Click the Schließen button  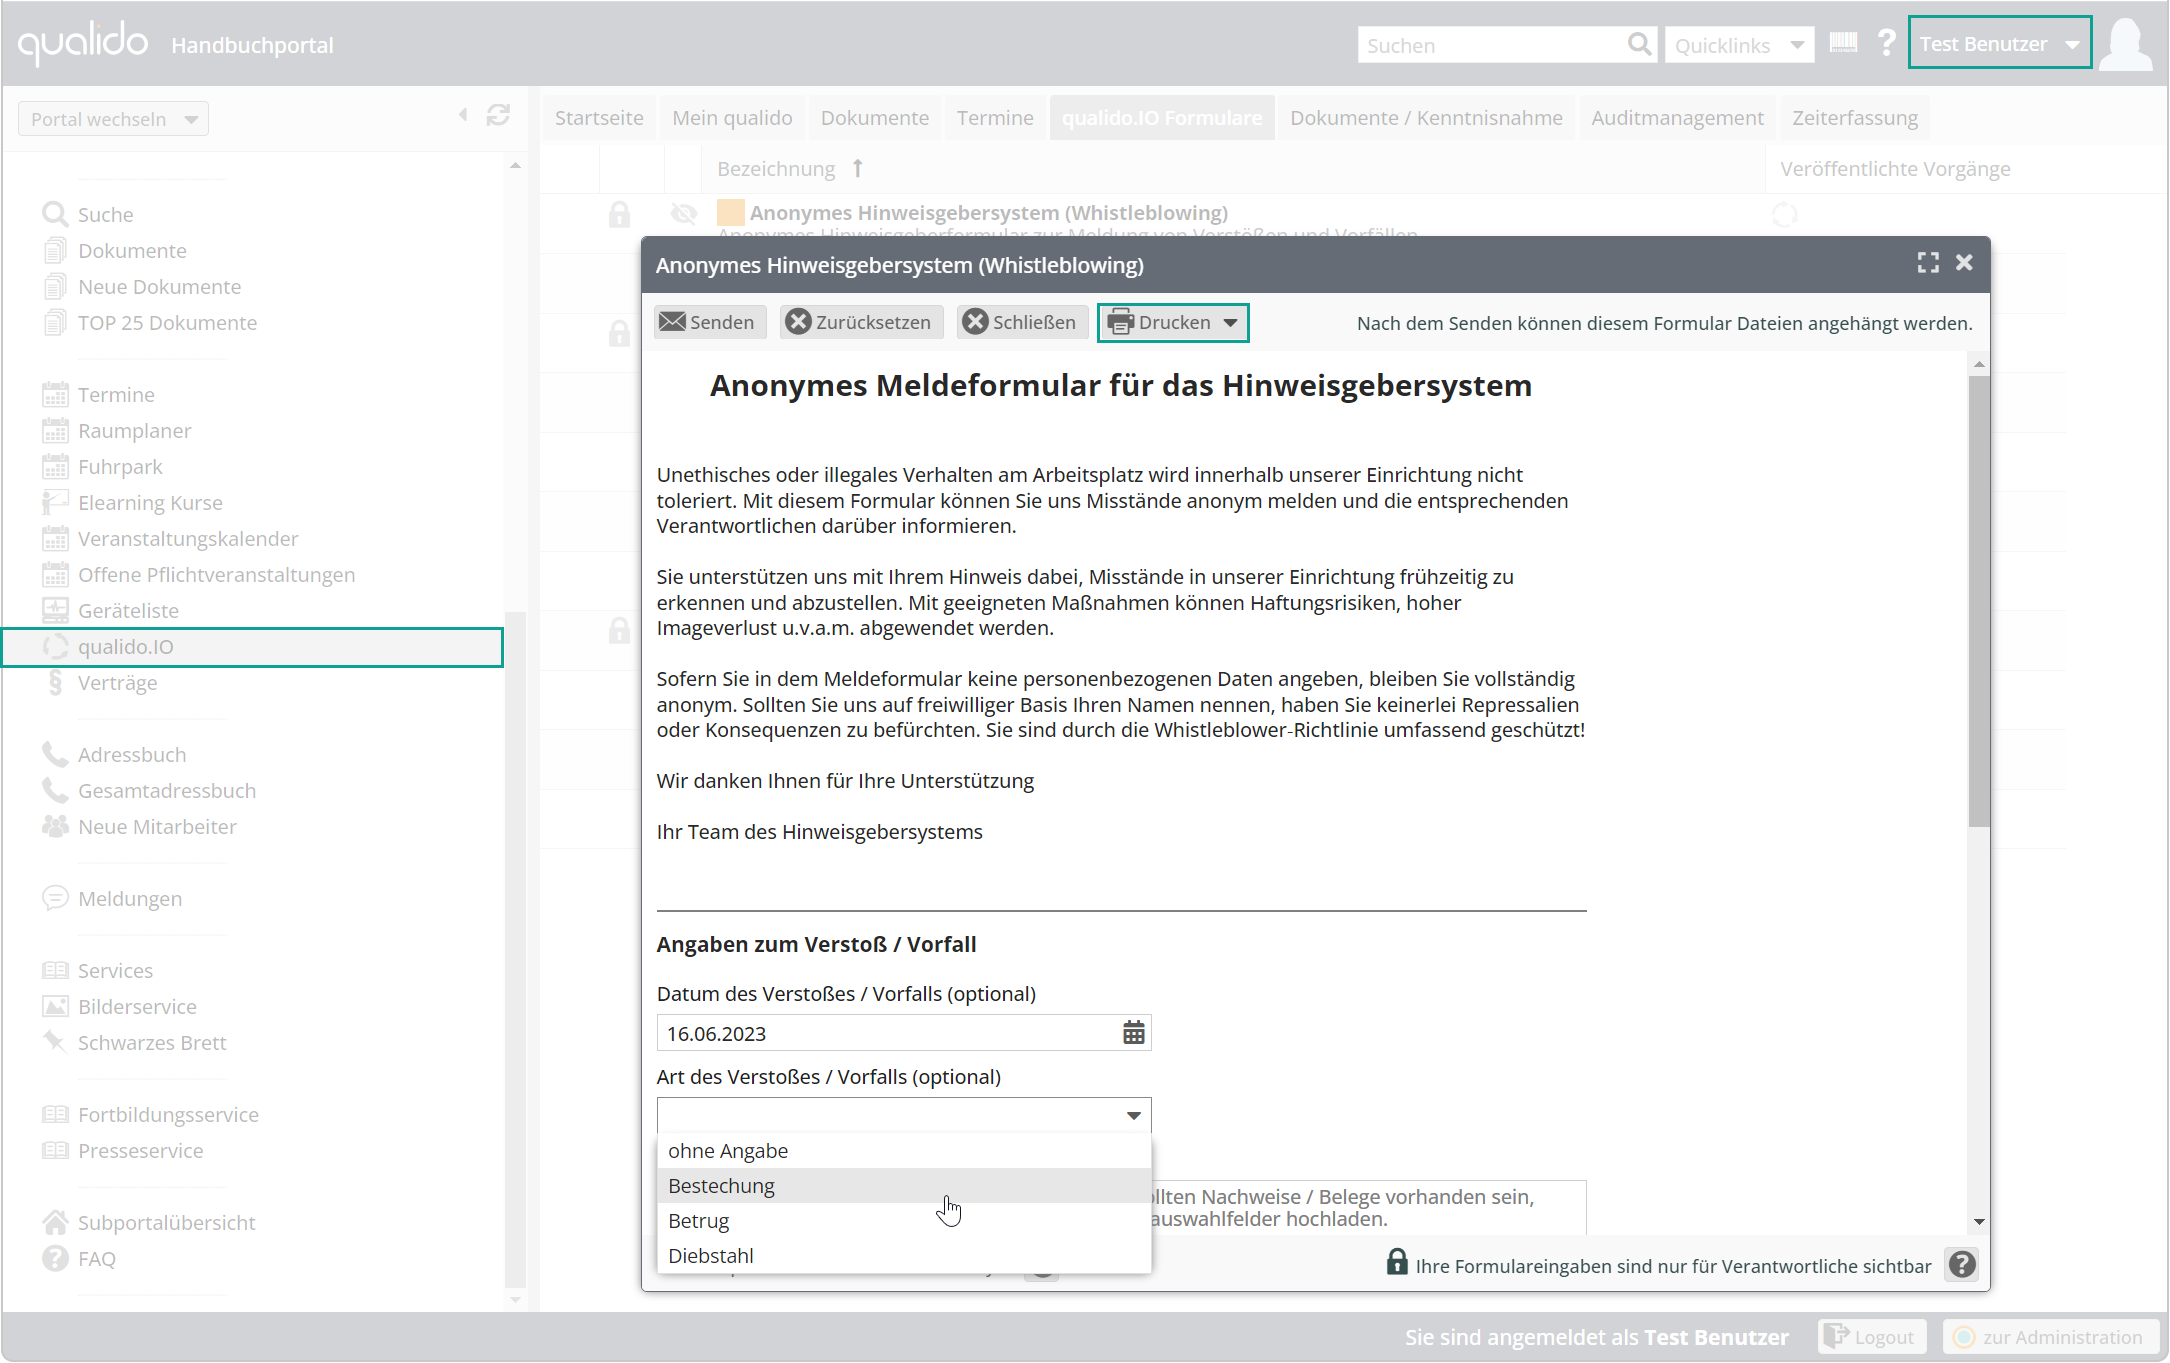coord(1021,322)
